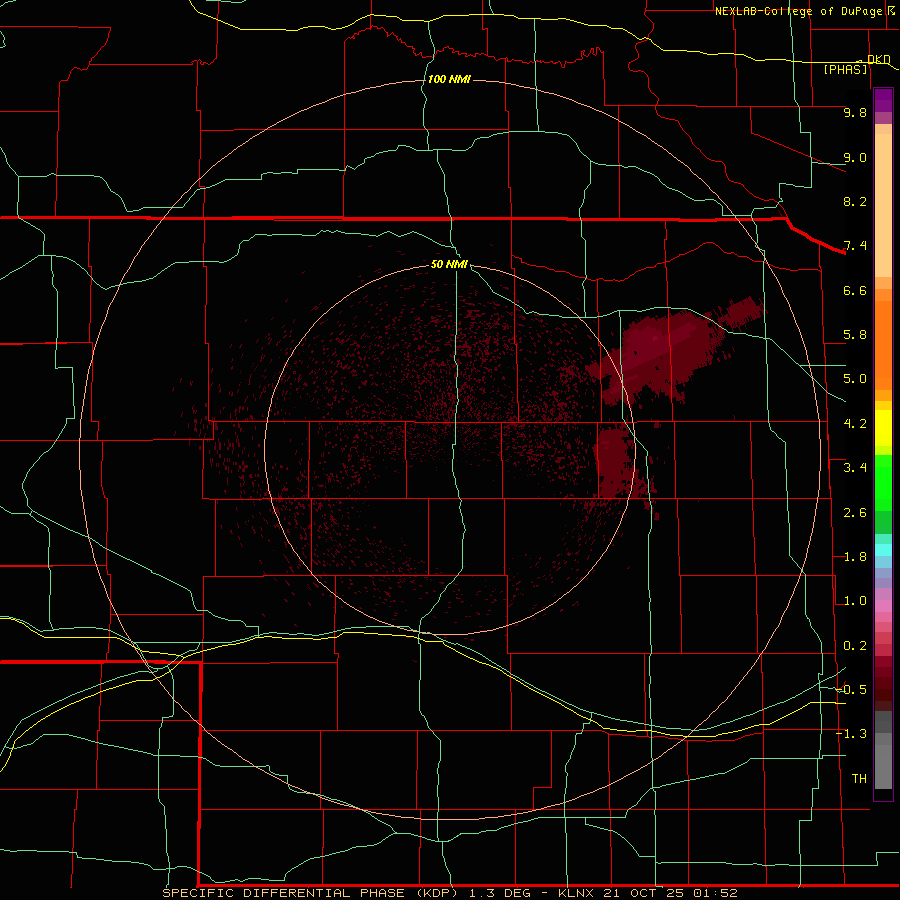Click the cyan band of the color bar
900x900 pixels.
(883, 550)
